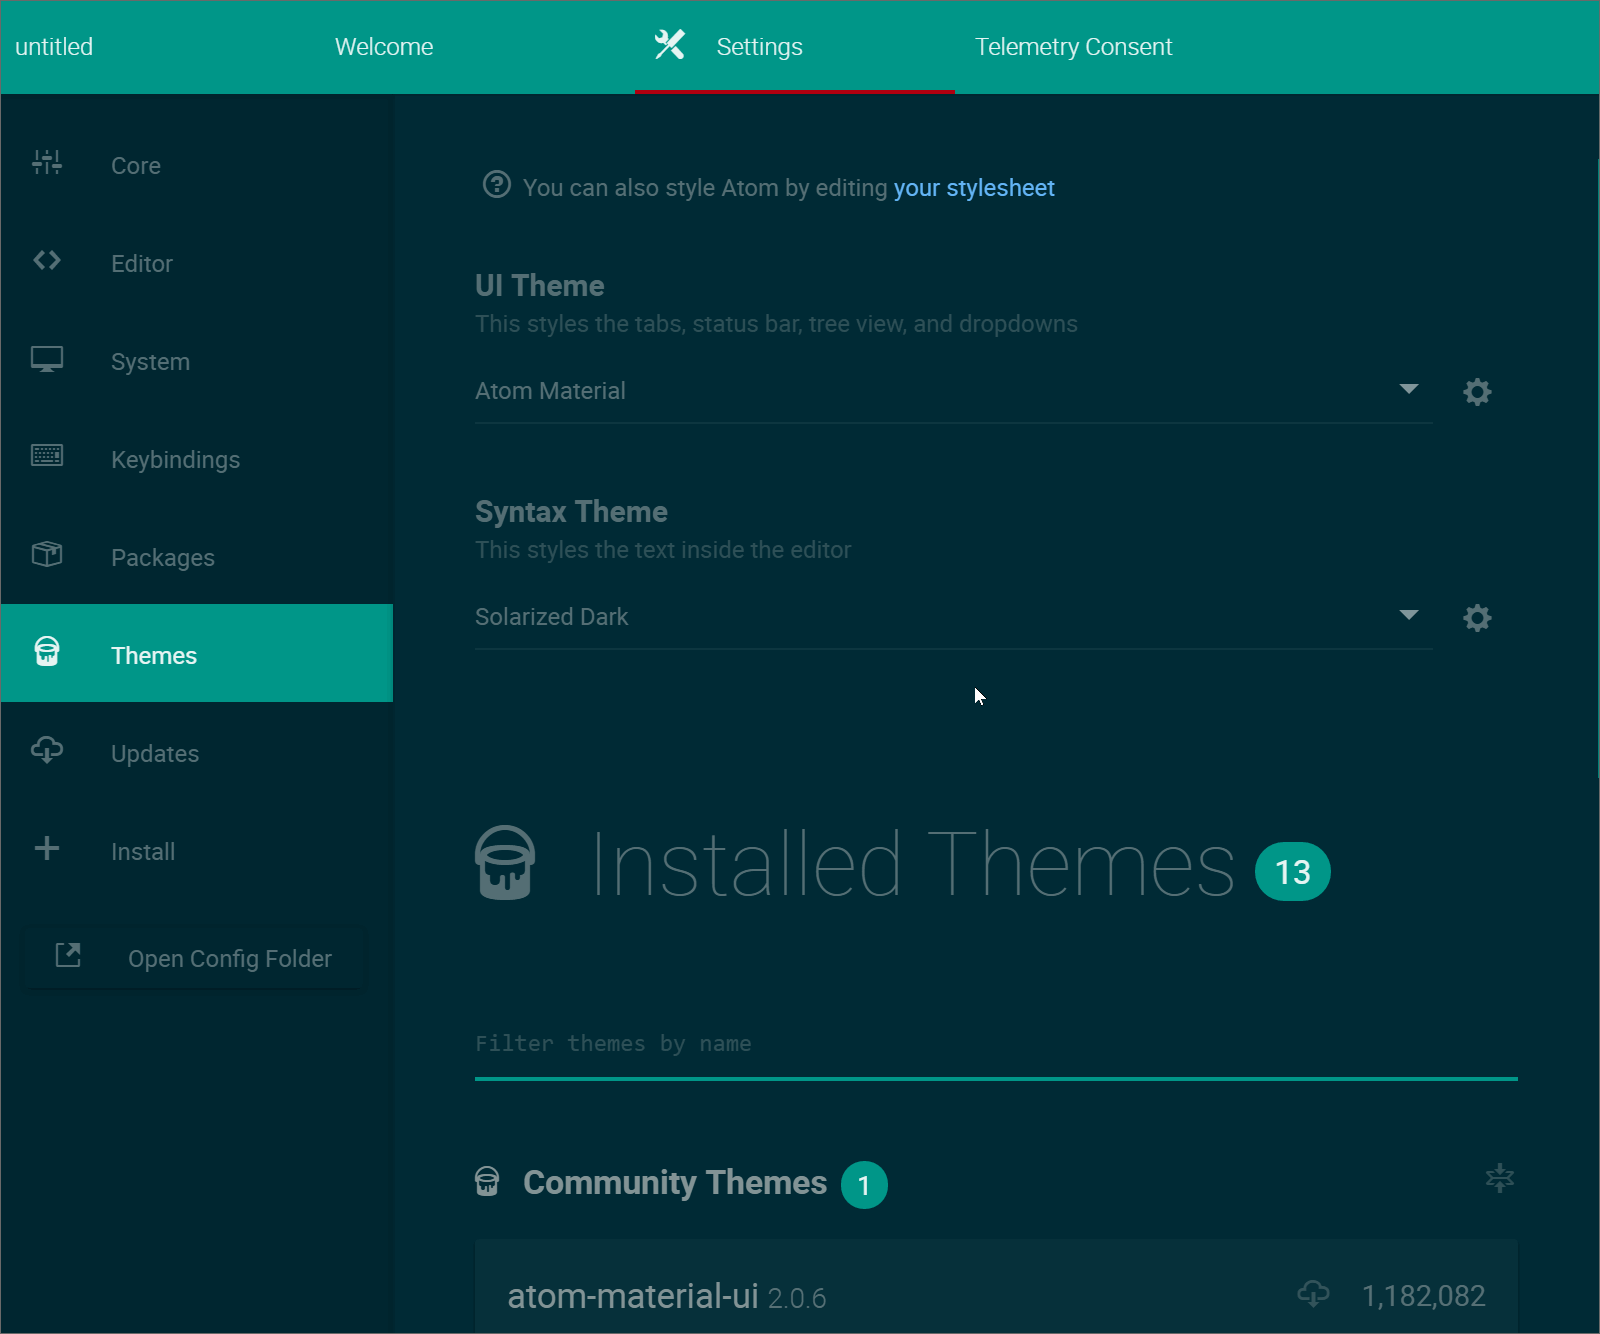Open Syntax Theme settings gear
Viewport: 1600px width, 1334px height.
point(1477,617)
